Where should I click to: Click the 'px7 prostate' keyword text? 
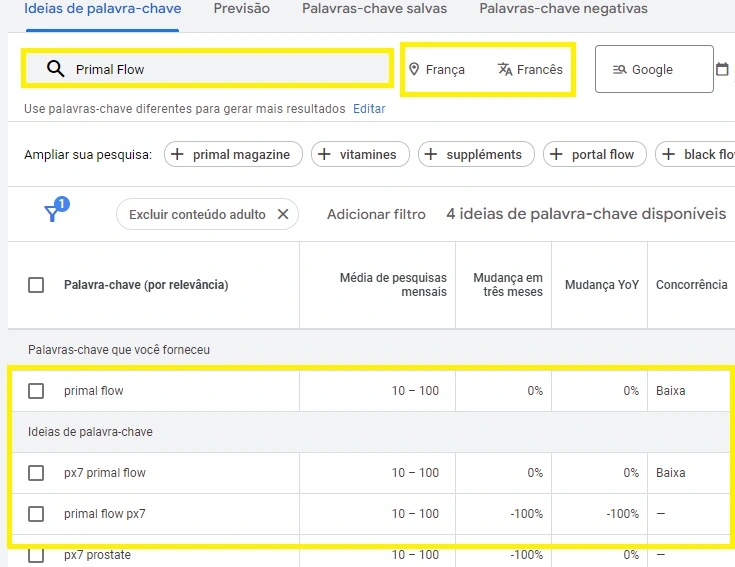tap(98, 555)
